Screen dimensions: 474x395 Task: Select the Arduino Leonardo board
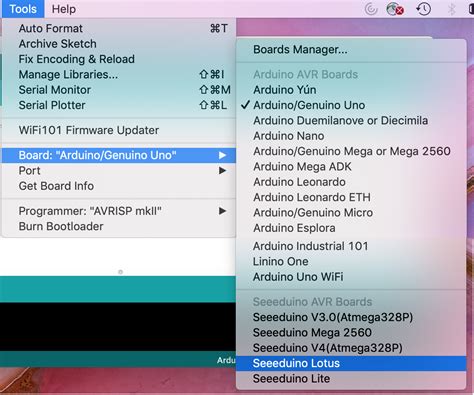351,182
